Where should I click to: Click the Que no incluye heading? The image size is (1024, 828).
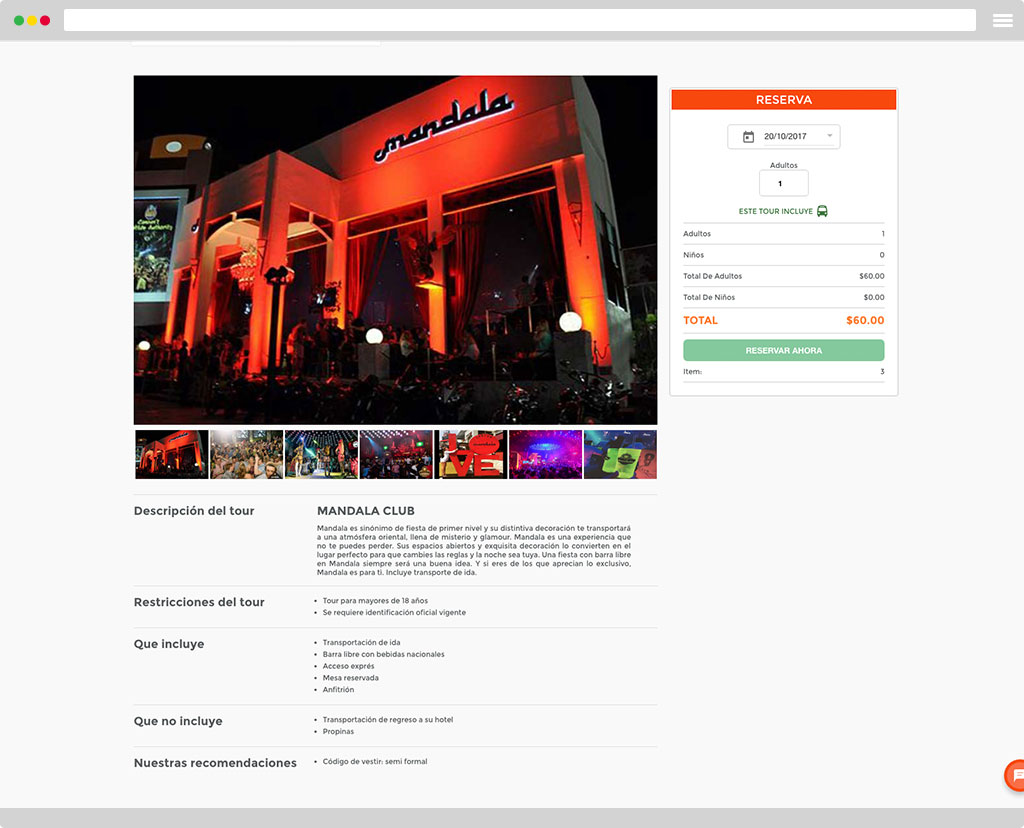[x=178, y=721]
